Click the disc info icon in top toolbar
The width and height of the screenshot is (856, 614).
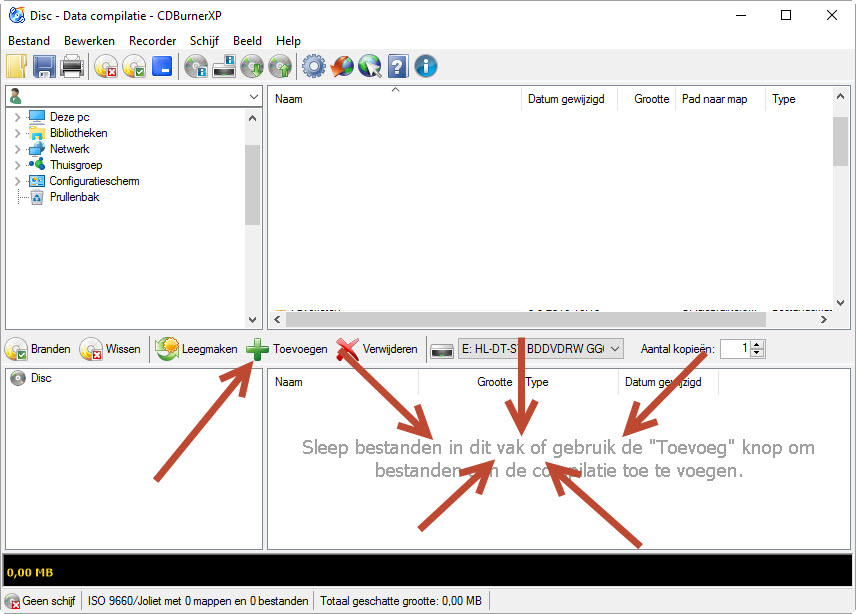click(196, 67)
